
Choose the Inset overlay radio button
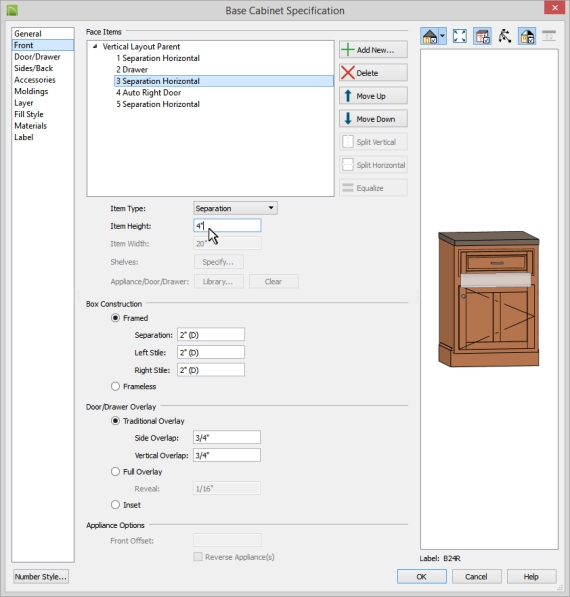(x=115, y=505)
